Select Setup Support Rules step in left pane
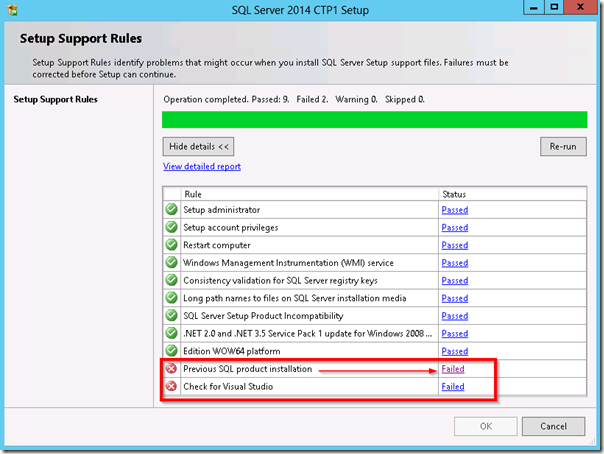This screenshot has width=604, height=454. pos(55,99)
